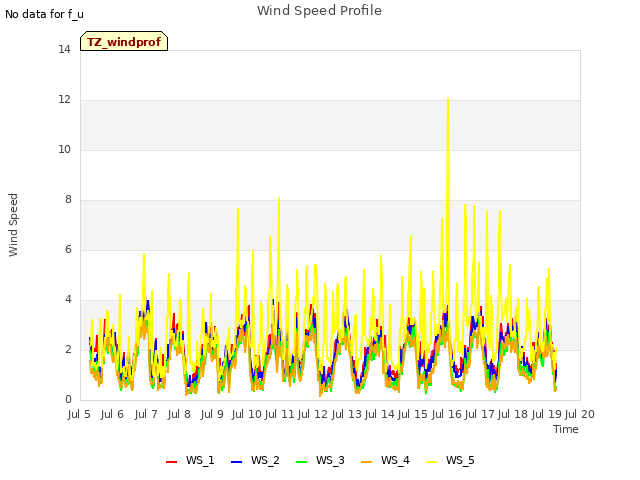Click the Jul 20 x-axis tick label
This screenshot has width=640, height=480.
[x=580, y=414]
